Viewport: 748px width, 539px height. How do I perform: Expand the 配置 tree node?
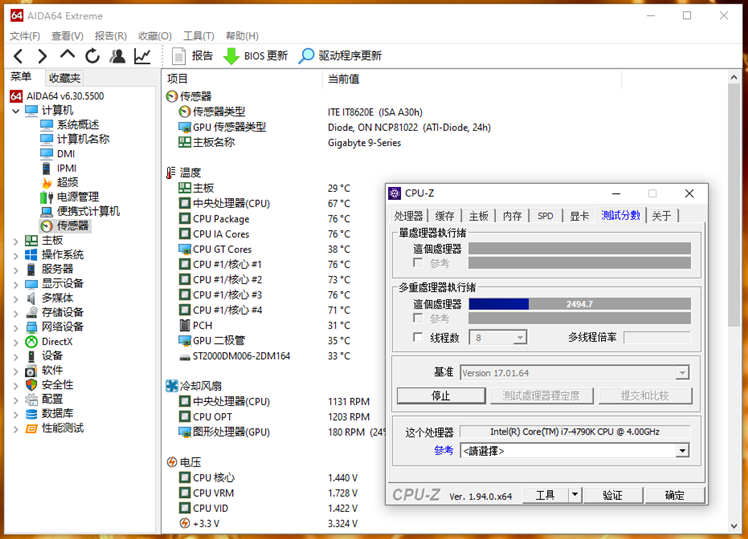click(x=16, y=400)
